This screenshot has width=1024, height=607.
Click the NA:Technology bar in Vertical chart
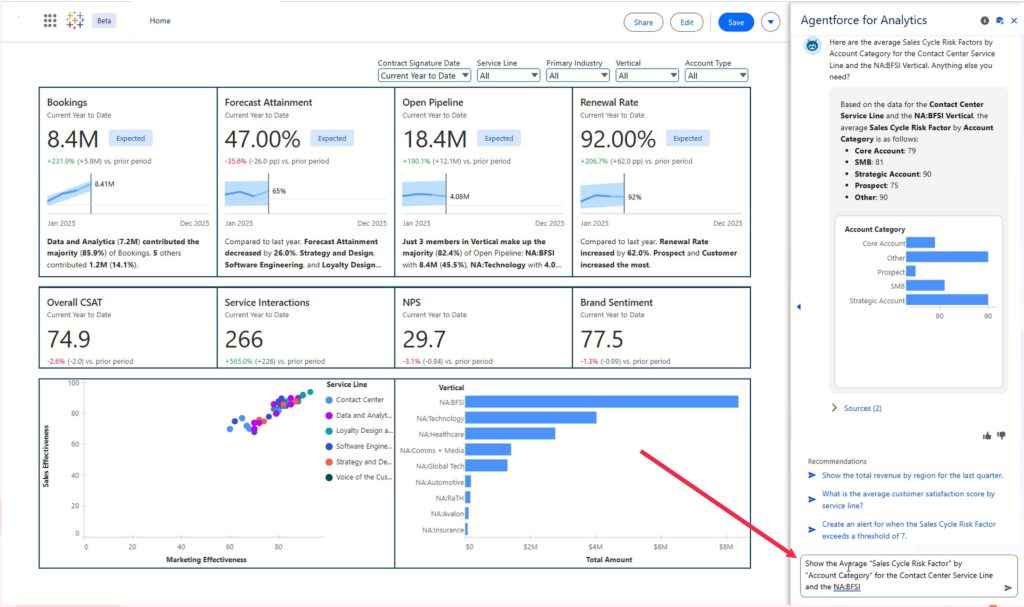point(530,418)
